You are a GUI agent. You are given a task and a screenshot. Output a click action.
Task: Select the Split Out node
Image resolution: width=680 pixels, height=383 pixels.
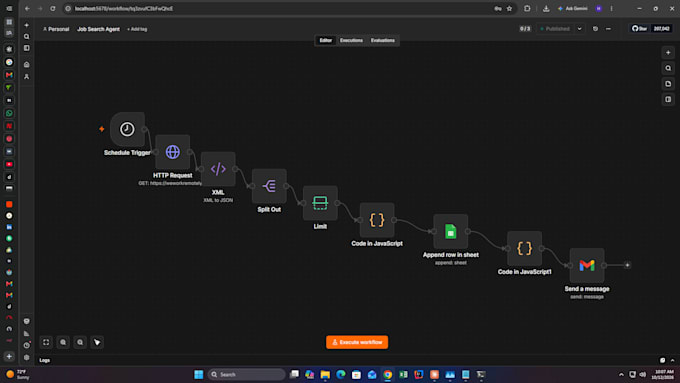coord(269,186)
